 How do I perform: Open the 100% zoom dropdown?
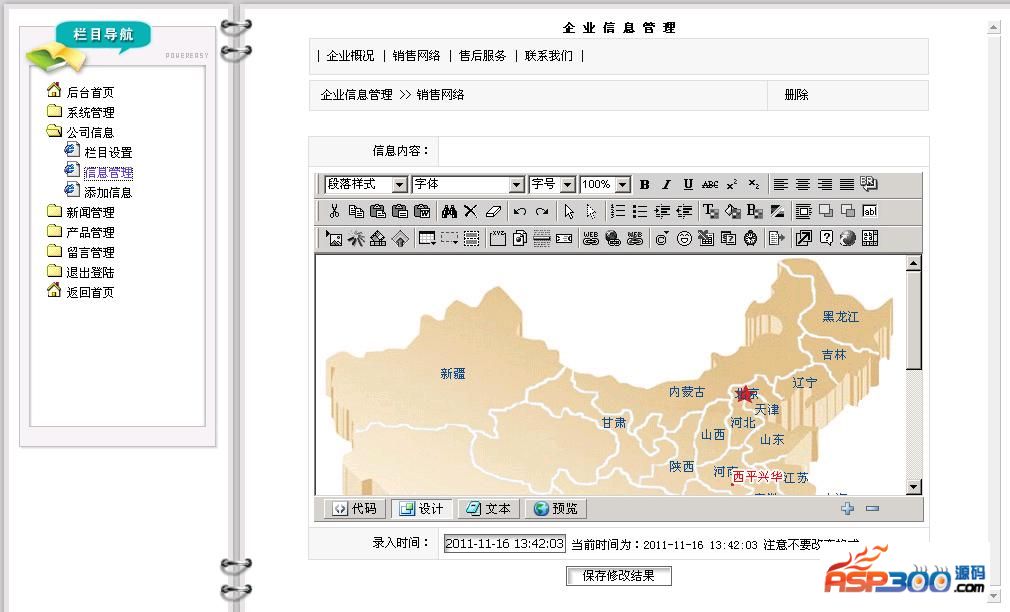[x=605, y=185]
